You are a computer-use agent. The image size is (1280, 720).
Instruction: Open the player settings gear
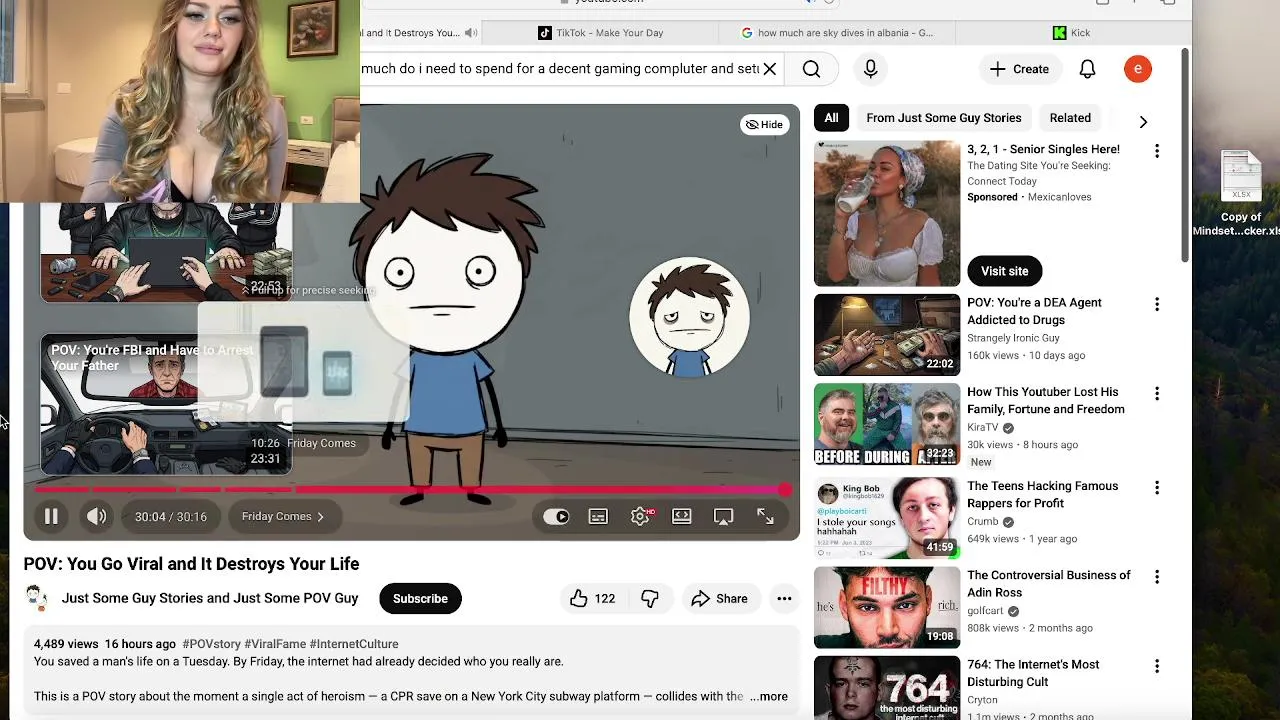tap(640, 516)
